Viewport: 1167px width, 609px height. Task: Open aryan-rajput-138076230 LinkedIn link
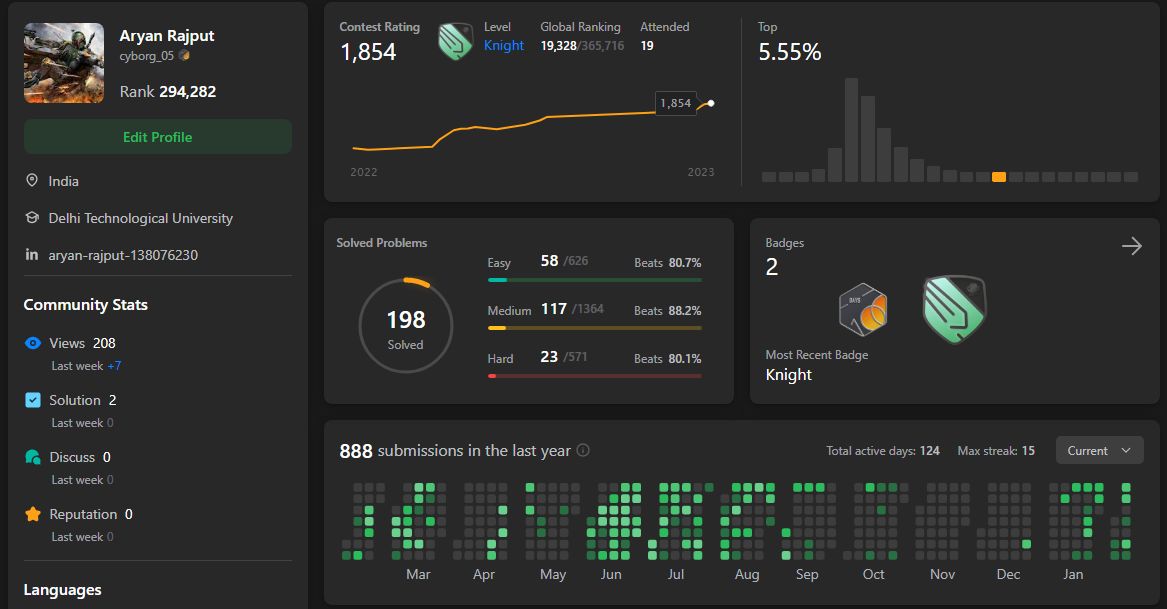[x=123, y=255]
